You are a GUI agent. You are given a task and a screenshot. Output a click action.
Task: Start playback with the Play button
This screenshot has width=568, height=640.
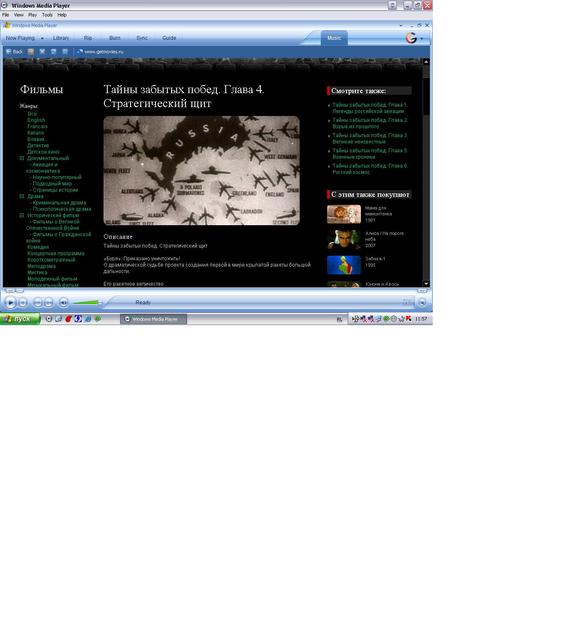[10, 302]
